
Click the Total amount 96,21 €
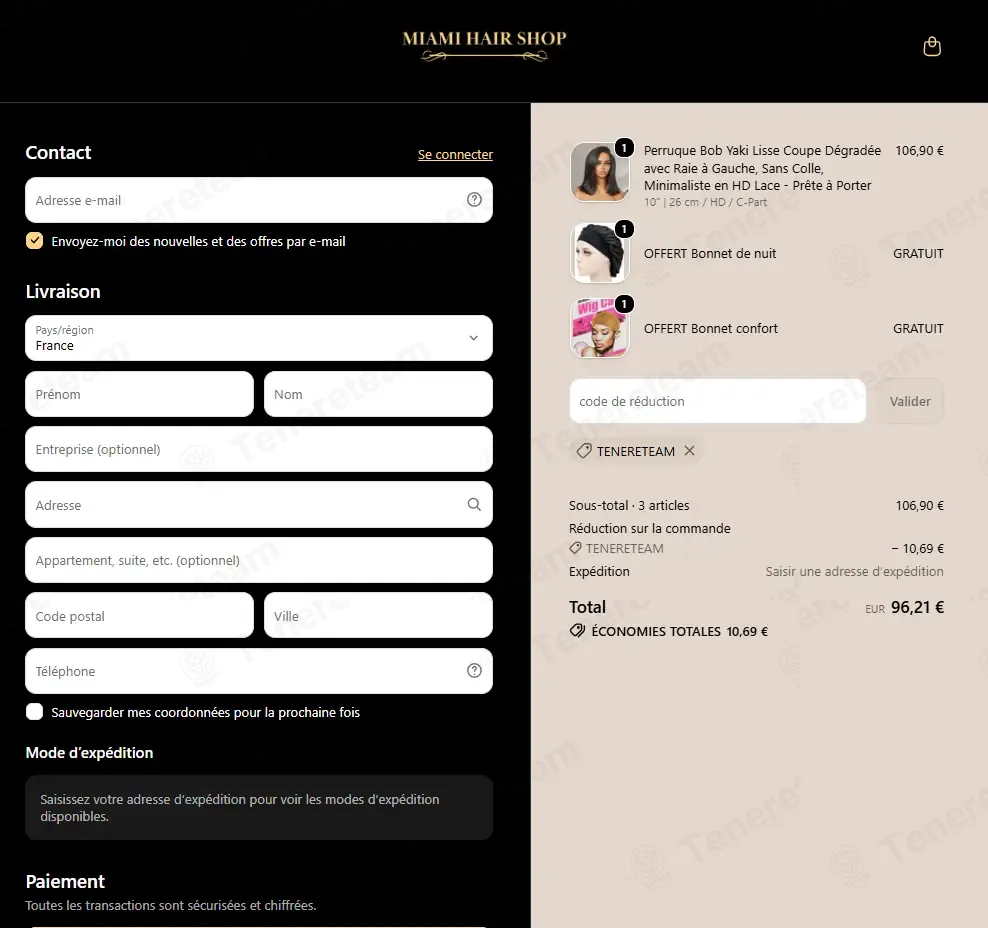(x=917, y=607)
